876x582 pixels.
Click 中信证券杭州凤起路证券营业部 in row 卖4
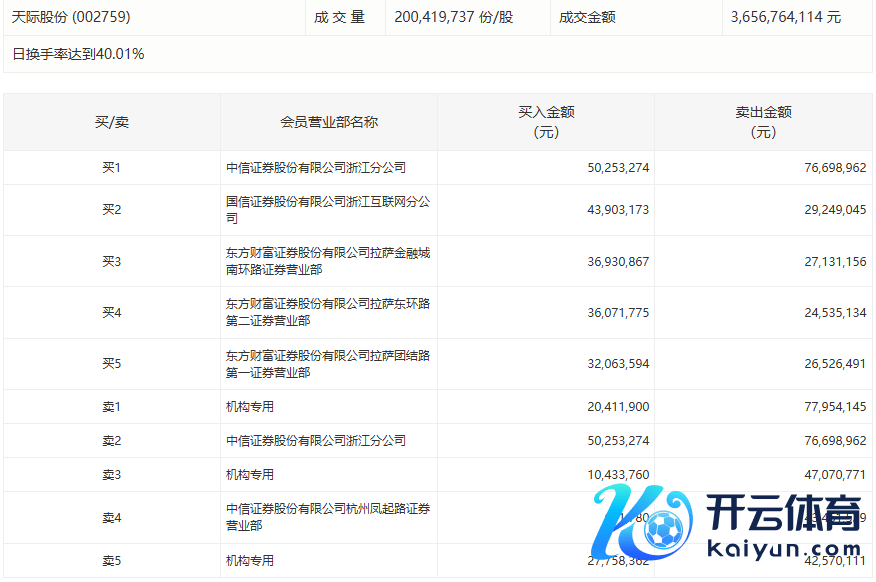[x=328, y=517]
